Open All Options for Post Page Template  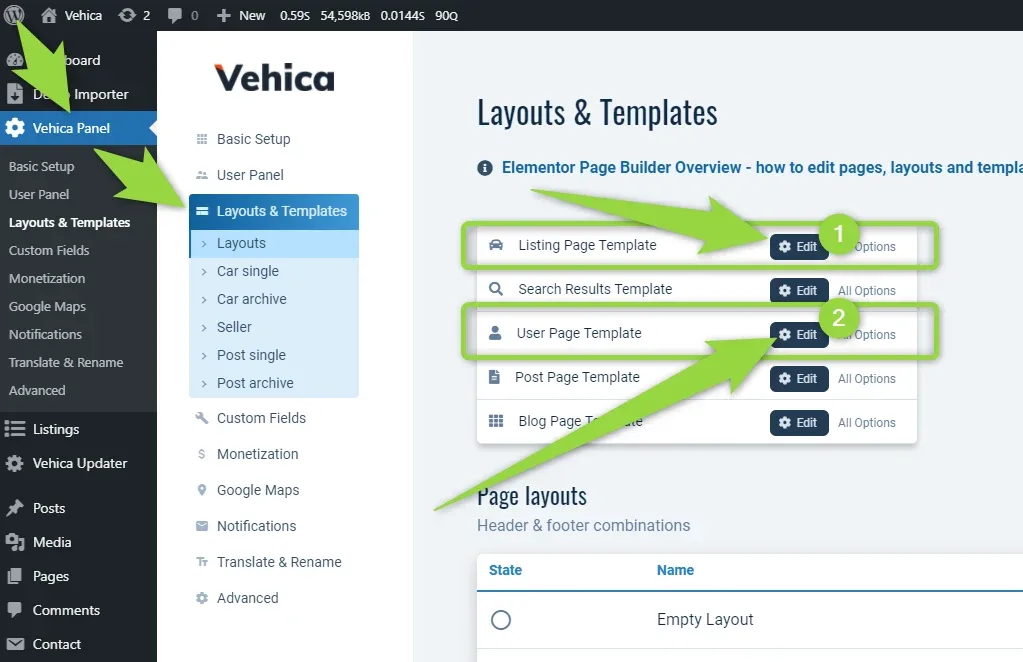click(x=866, y=379)
